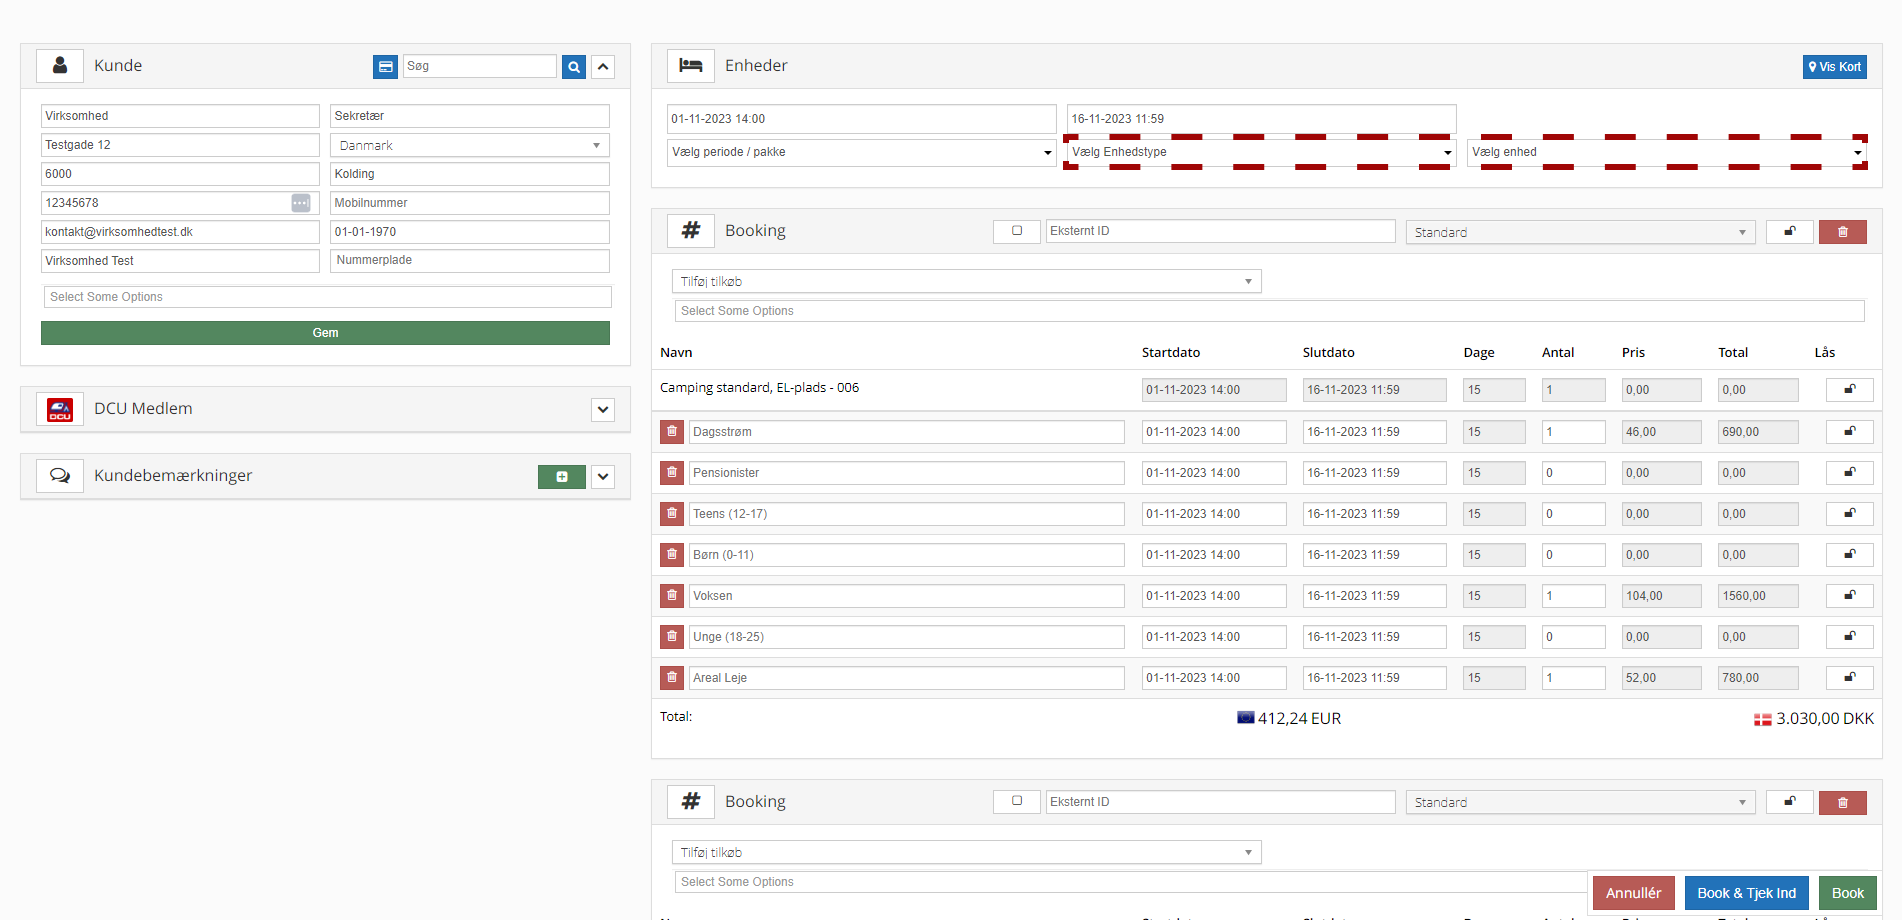Click the Vis Kort map button
The height and width of the screenshot is (920, 1902).
pyautogui.click(x=1834, y=67)
